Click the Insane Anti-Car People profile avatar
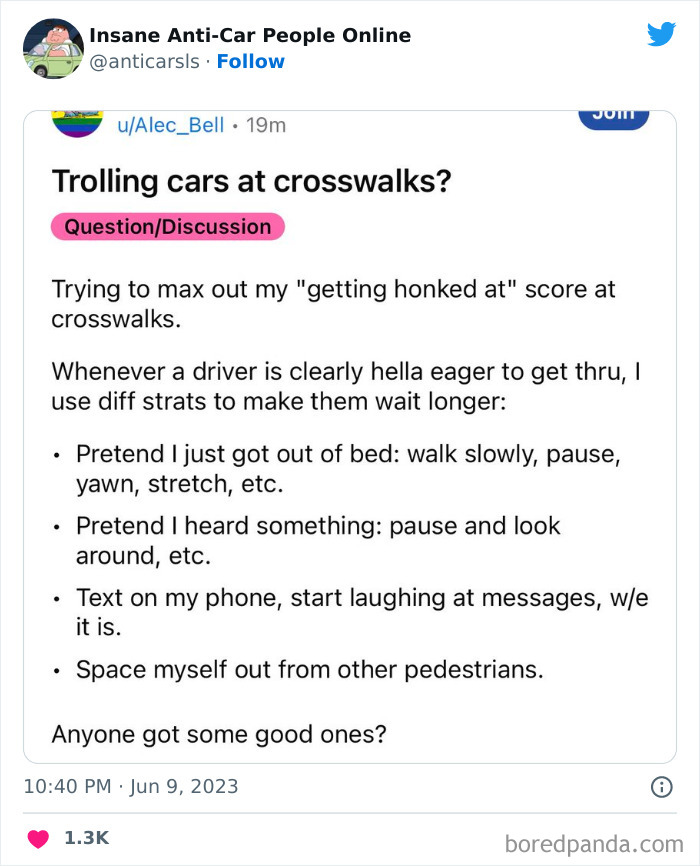The height and width of the screenshot is (866, 700). (x=53, y=47)
